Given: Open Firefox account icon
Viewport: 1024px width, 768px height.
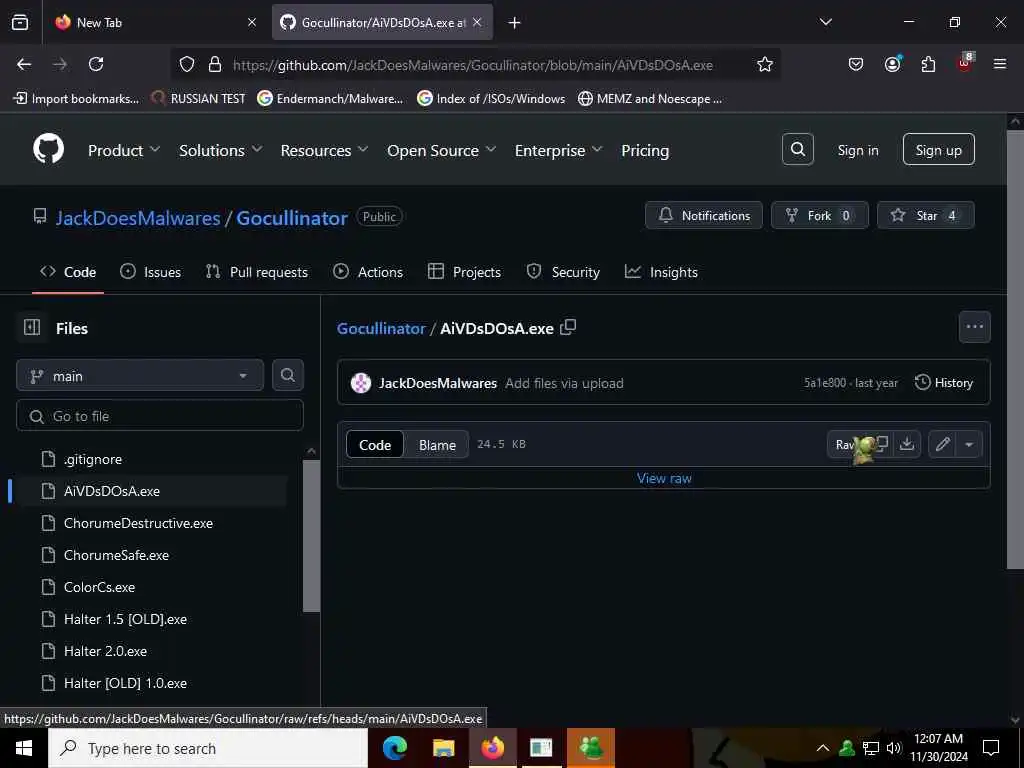Looking at the screenshot, I should point(892,64).
